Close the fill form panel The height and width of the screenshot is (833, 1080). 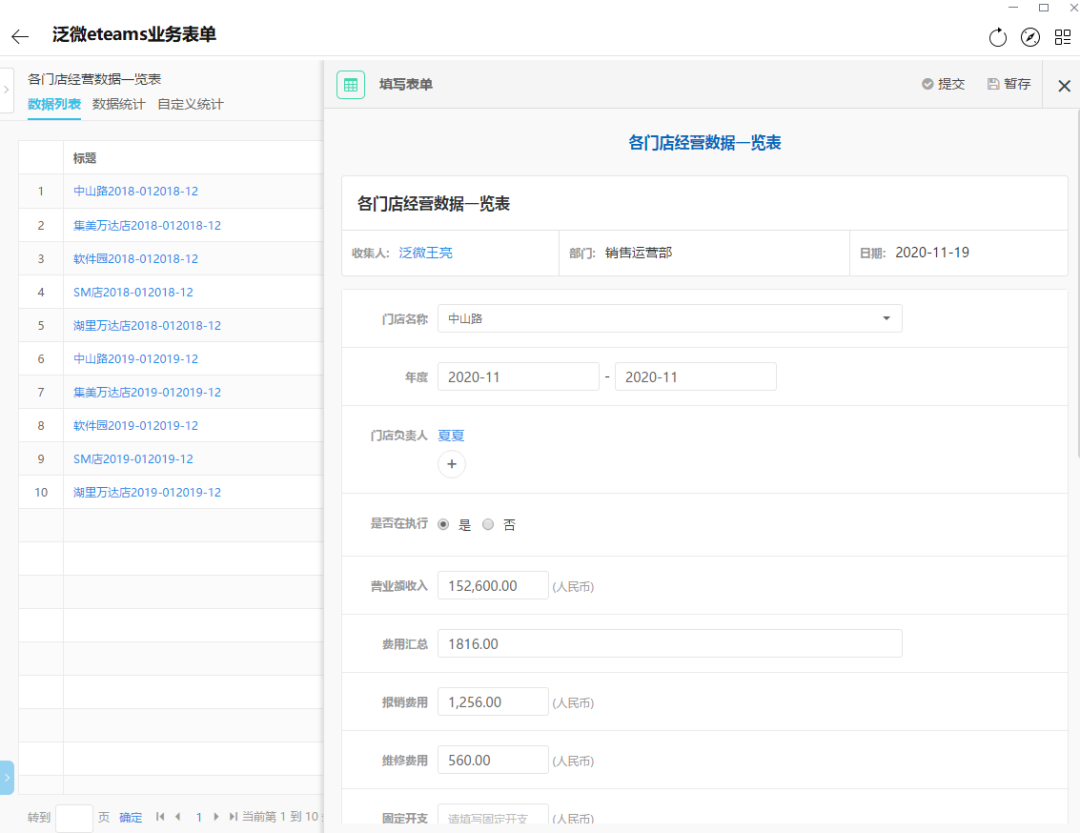point(1064,85)
